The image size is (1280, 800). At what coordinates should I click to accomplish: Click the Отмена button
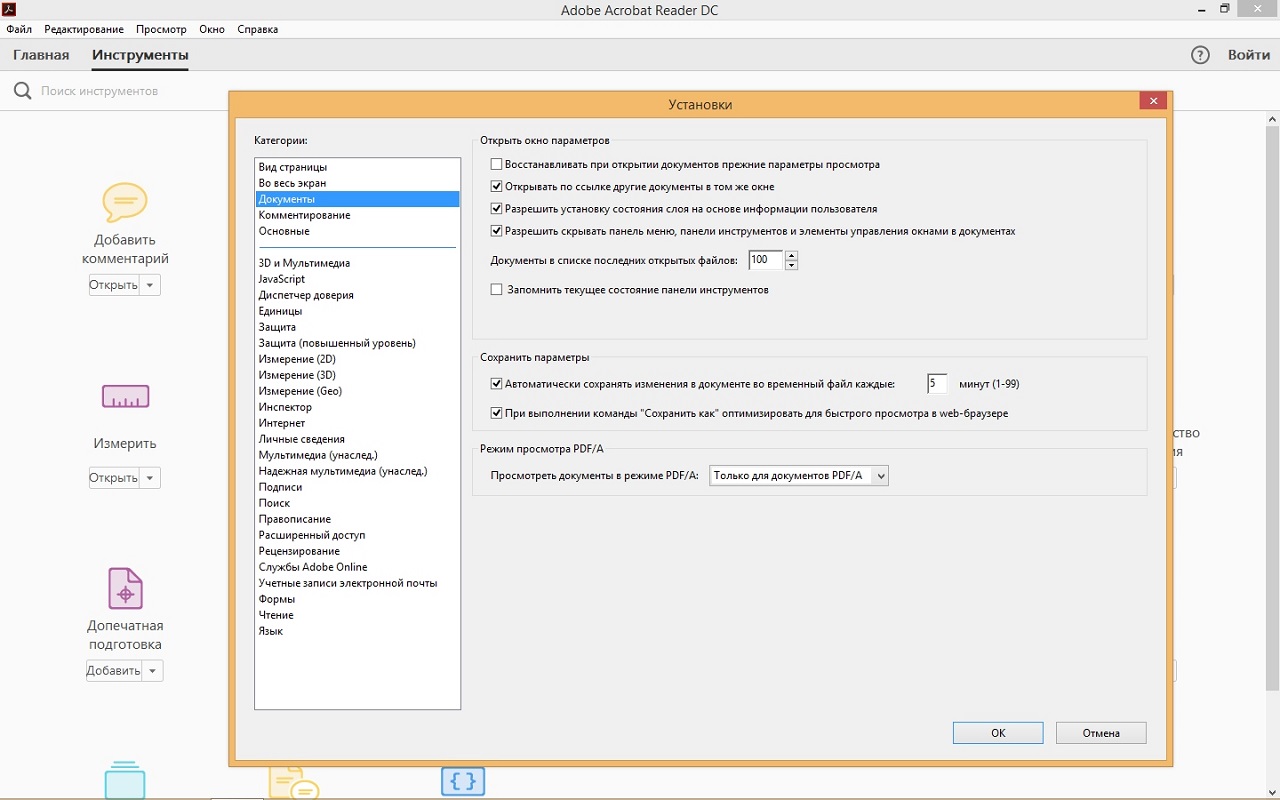click(x=1100, y=733)
